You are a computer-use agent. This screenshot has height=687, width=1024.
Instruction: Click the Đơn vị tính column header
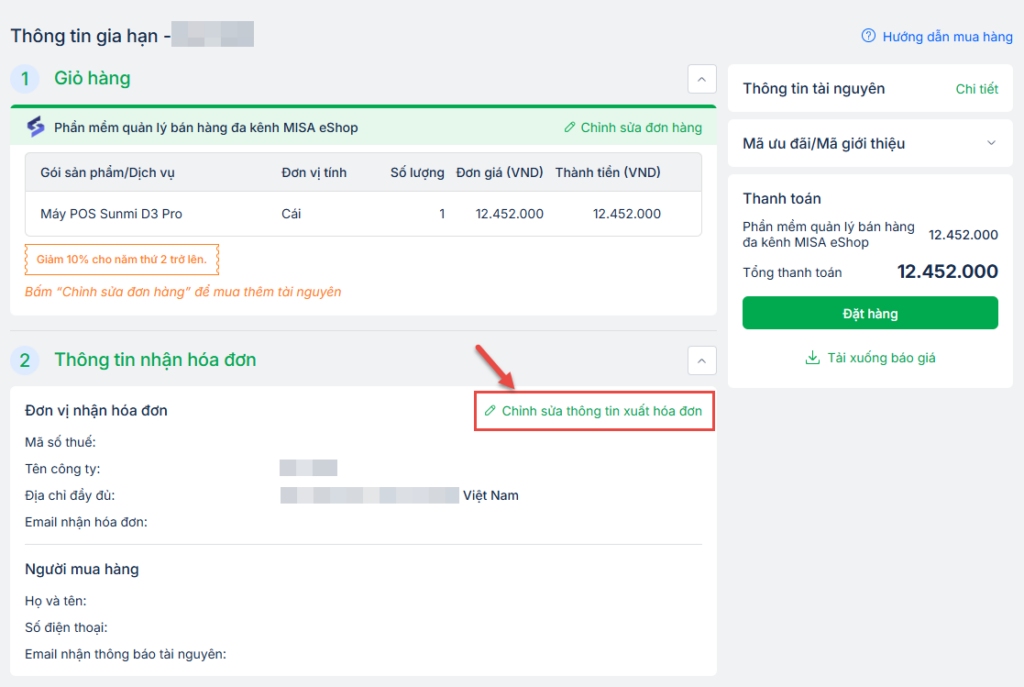[314, 172]
